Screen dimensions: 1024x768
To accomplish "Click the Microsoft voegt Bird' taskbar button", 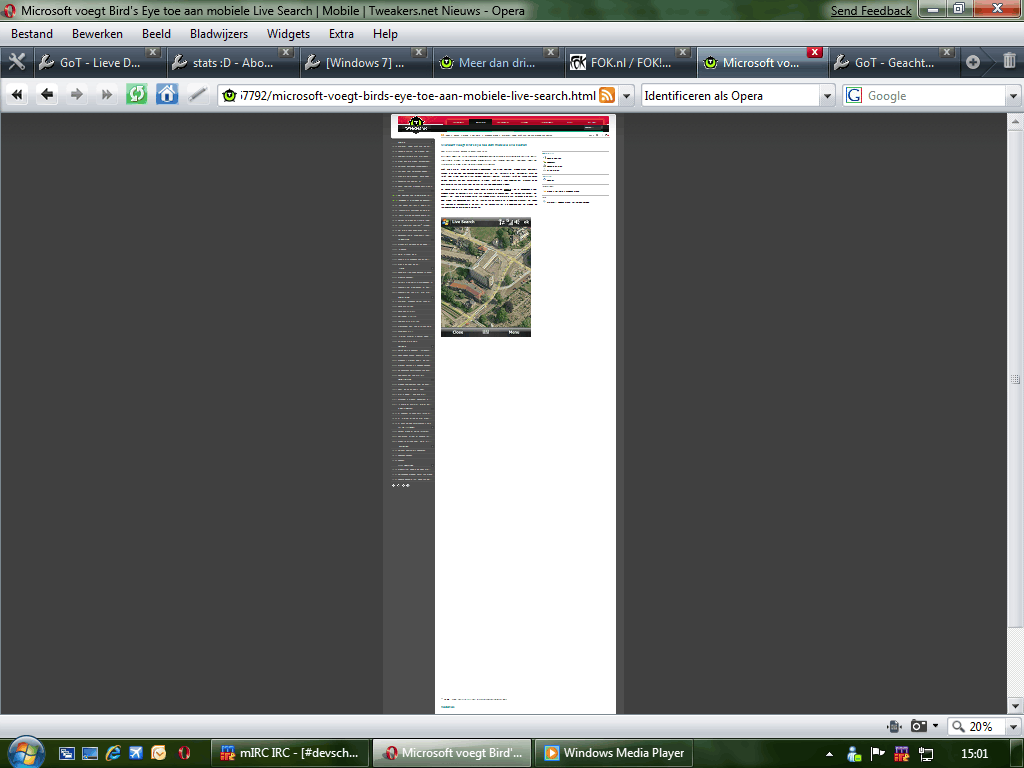I will coord(452,753).
